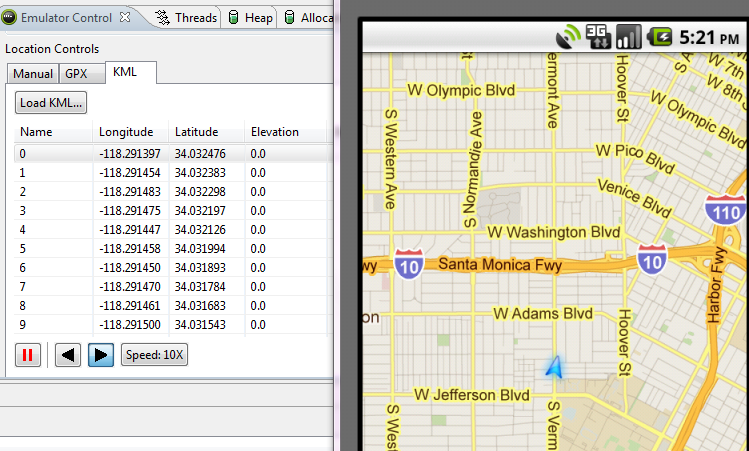Click the battery charging icon
749x451 pixels.
[x=660, y=37]
